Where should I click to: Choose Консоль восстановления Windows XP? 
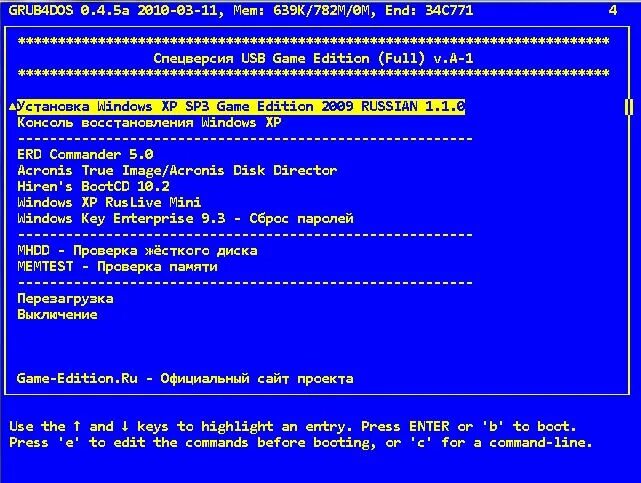tap(149, 123)
